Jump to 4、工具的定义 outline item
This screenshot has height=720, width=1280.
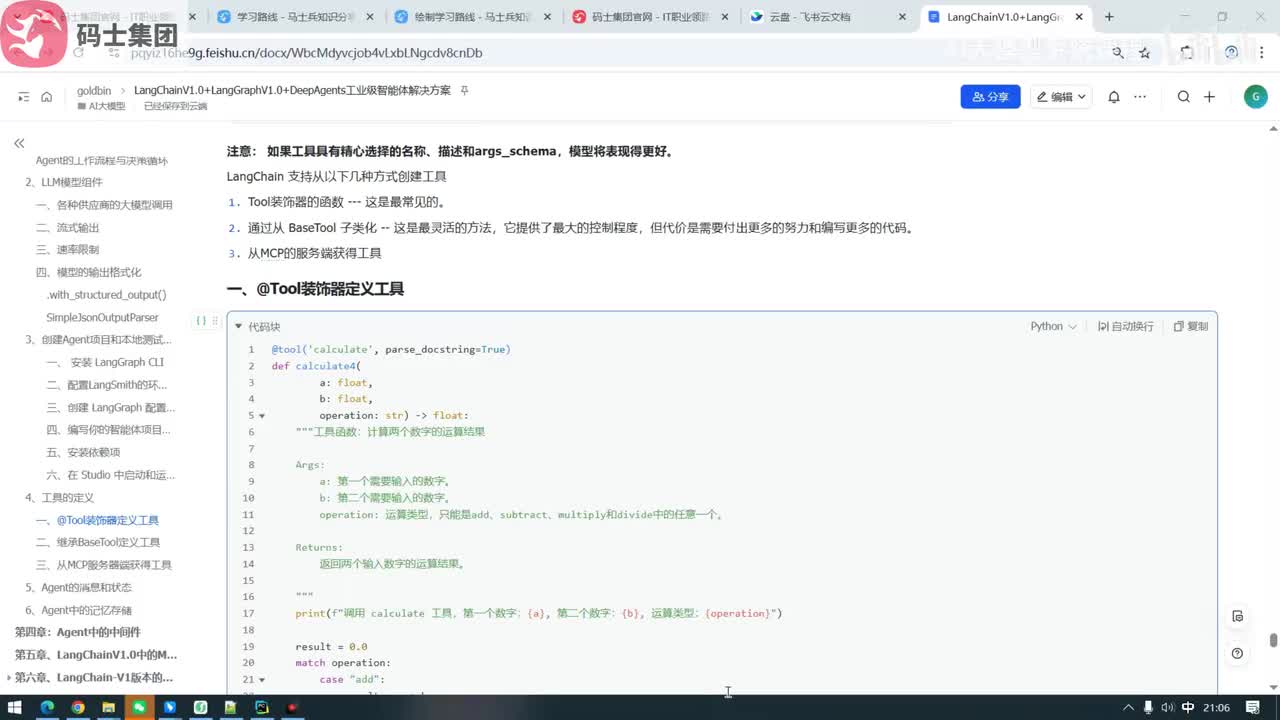(x=60, y=497)
